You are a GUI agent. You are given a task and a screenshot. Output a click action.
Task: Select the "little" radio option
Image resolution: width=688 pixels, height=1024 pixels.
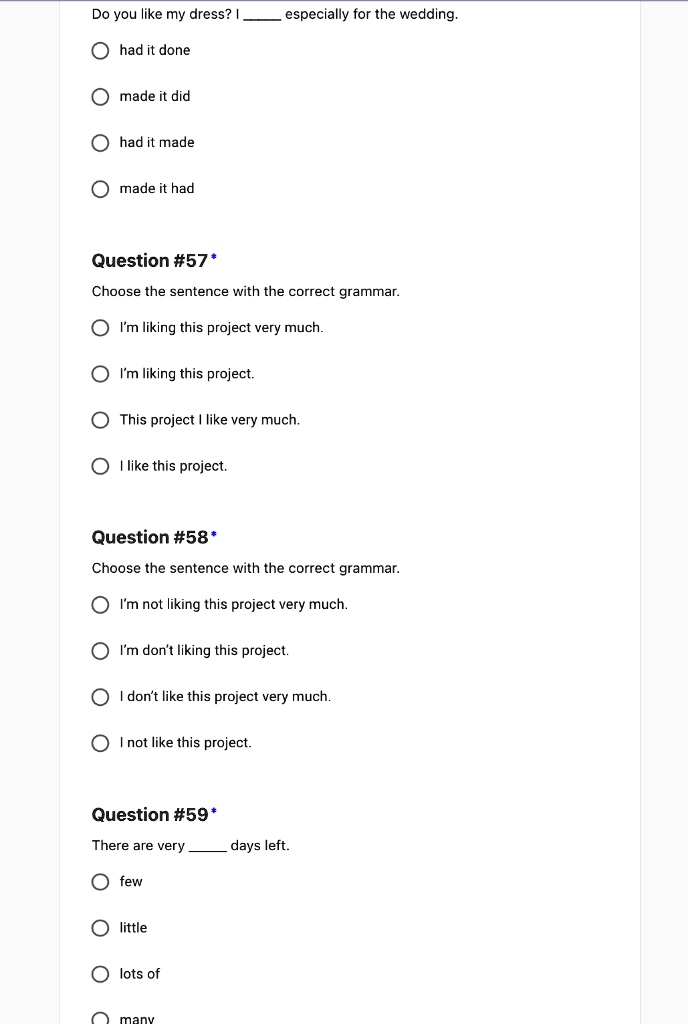coord(100,928)
